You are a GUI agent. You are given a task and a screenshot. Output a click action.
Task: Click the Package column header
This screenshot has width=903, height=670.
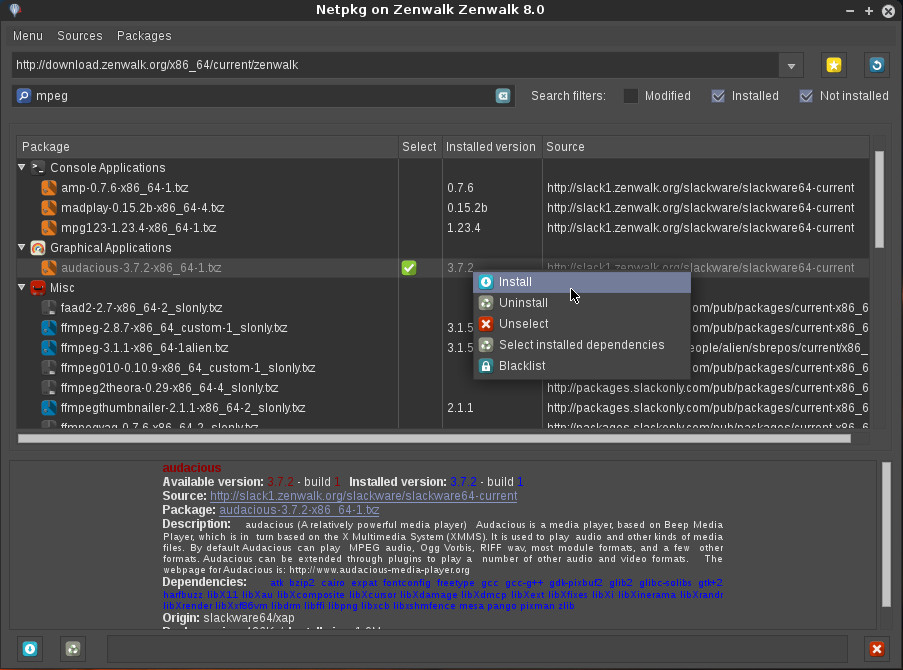click(x=207, y=147)
